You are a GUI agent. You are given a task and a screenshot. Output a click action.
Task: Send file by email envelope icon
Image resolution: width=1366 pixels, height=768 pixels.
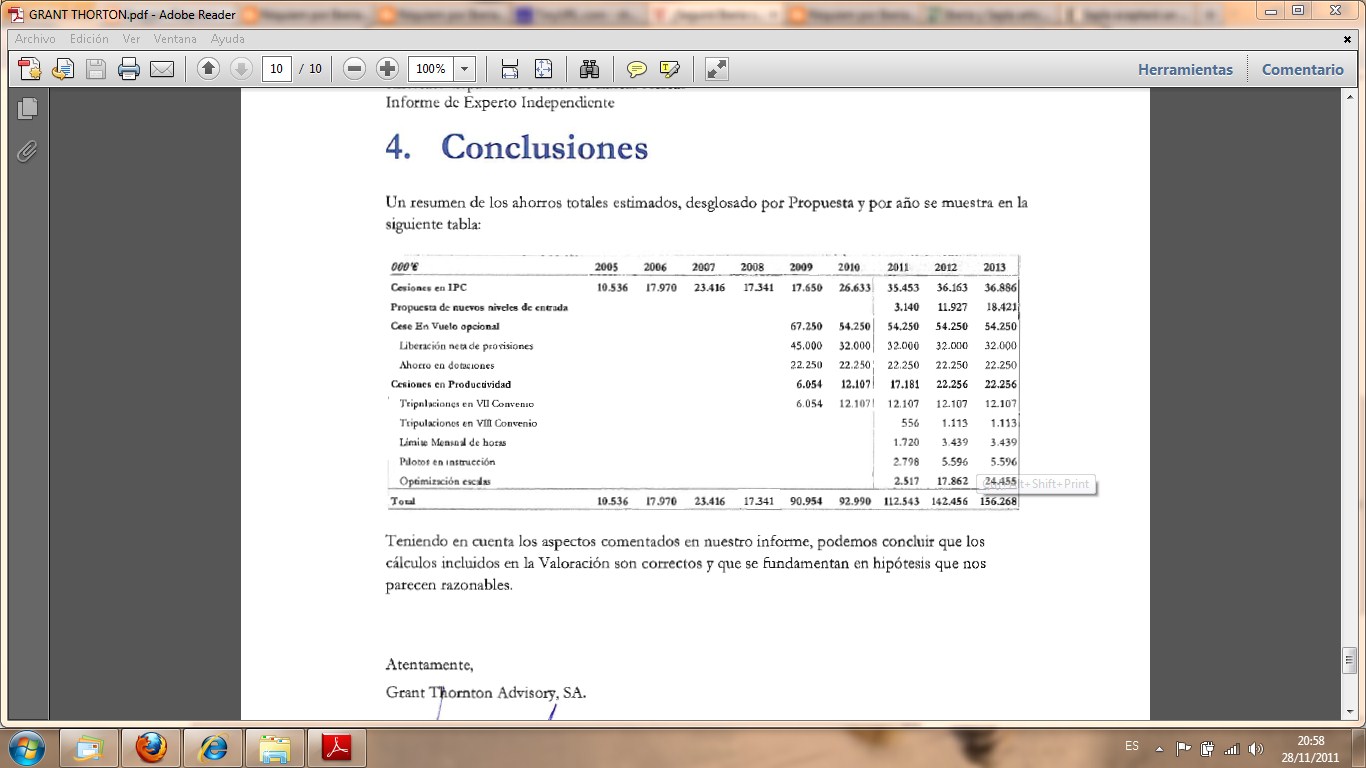pyautogui.click(x=162, y=69)
